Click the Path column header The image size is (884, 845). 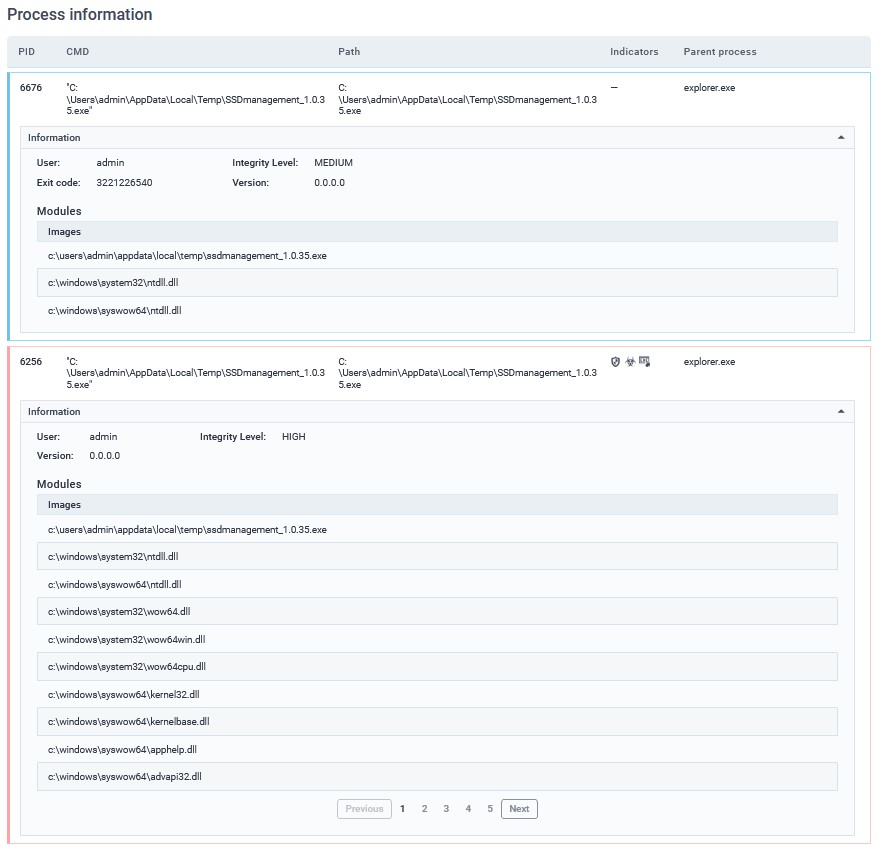click(x=349, y=52)
